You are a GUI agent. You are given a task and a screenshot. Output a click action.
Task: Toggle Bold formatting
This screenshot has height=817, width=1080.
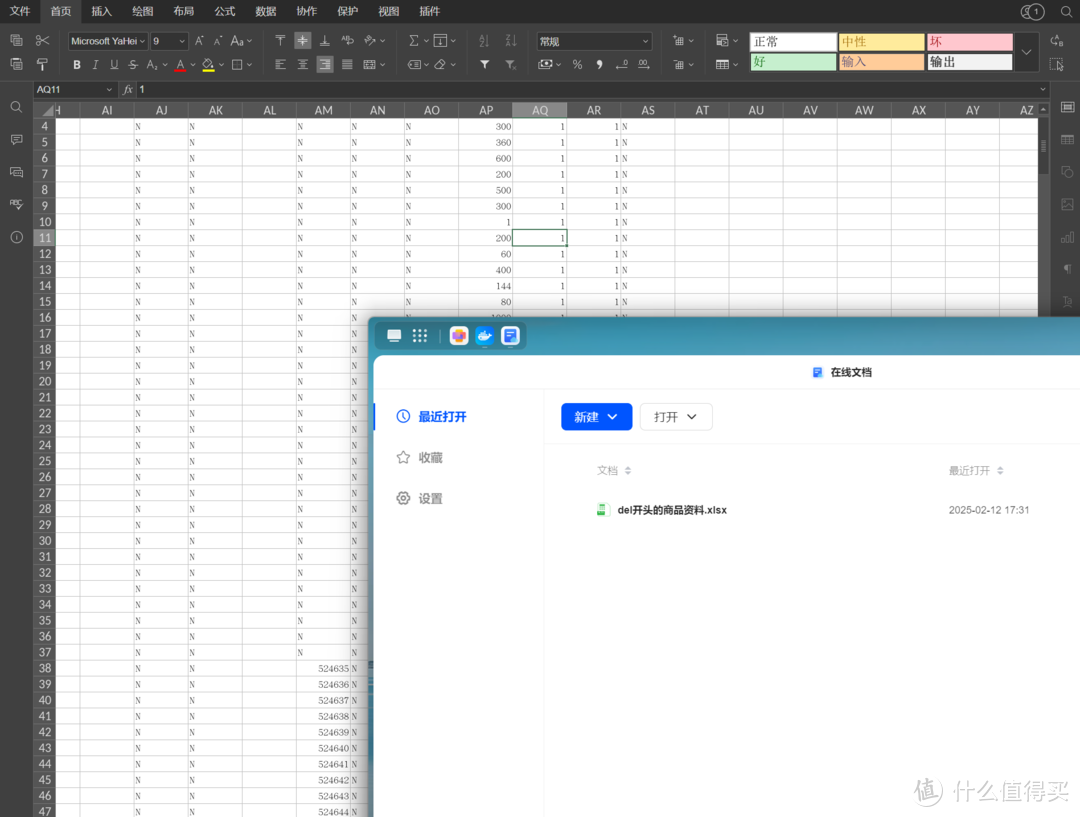pyautogui.click(x=77, y=64)
